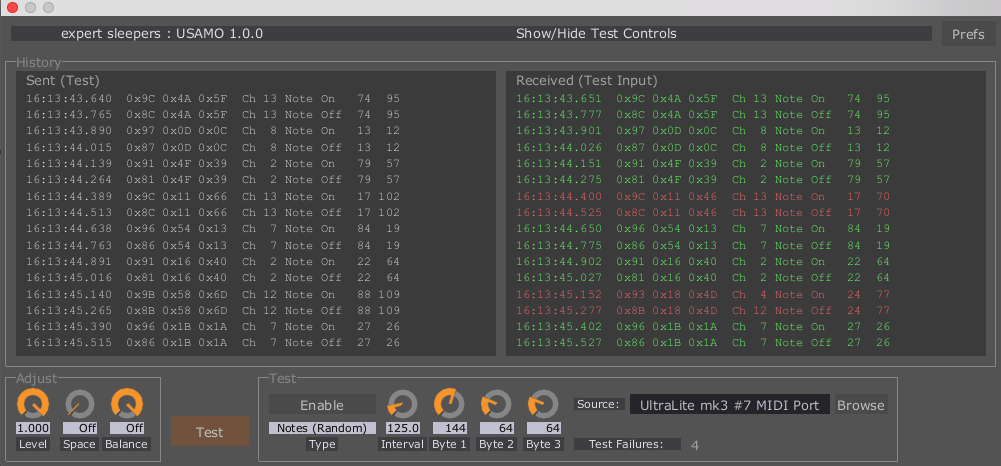Click the Space knob

[79, 404]
